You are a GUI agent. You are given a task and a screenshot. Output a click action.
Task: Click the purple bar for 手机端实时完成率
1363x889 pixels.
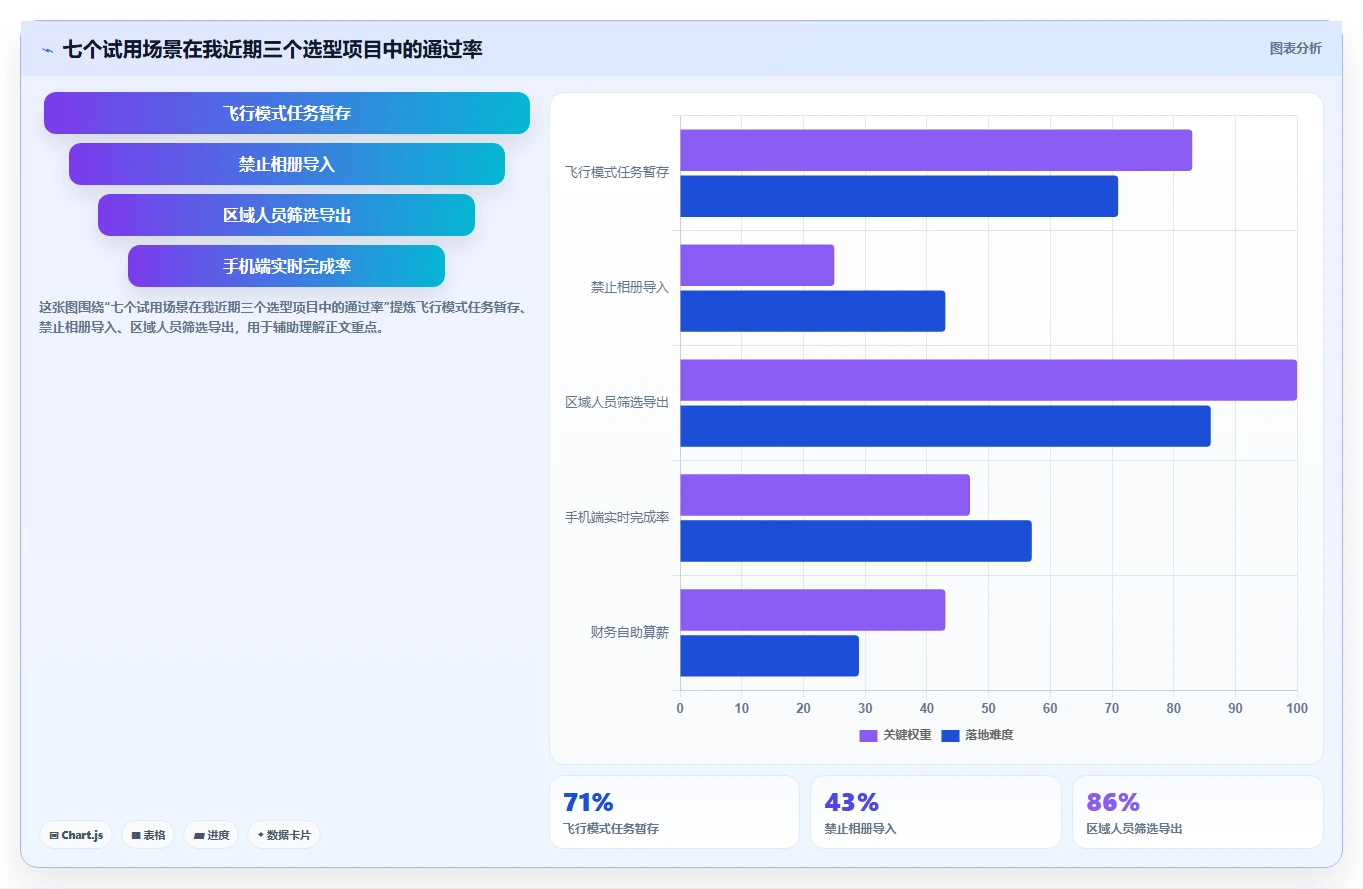825,495
